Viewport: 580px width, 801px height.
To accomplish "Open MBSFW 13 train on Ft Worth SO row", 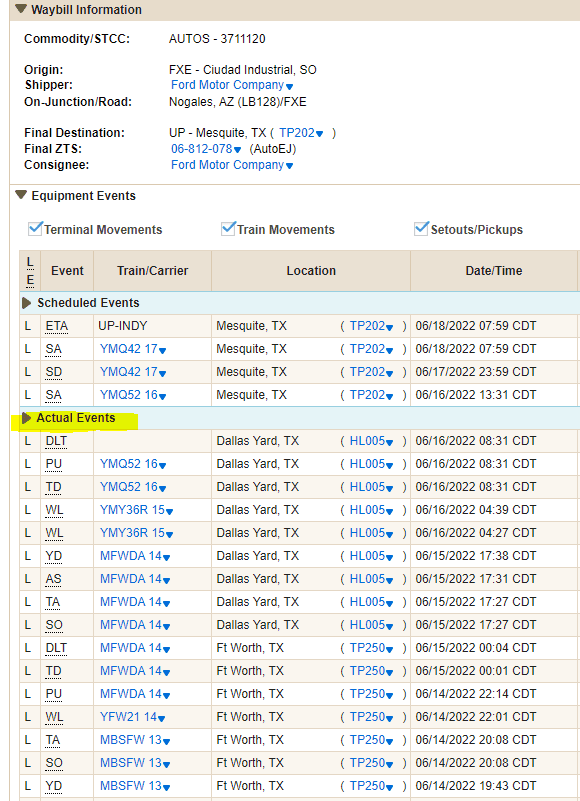I will 135,763.
